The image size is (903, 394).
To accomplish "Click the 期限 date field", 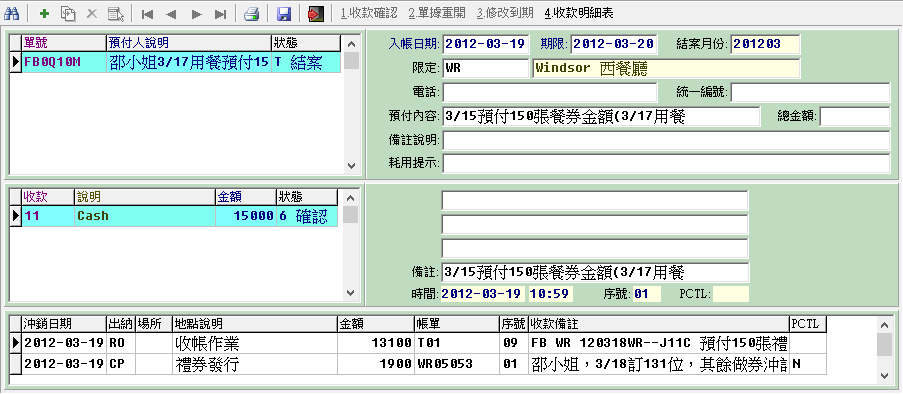I will (x=613, y=44).
